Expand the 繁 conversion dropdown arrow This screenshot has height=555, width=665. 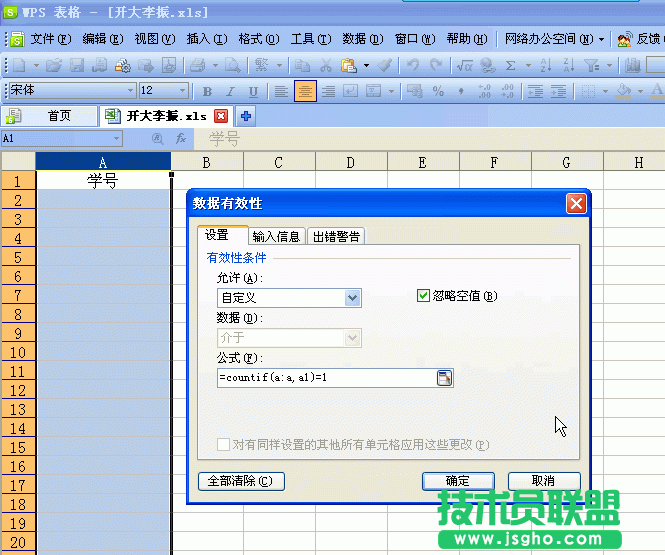tap(279, 65)
